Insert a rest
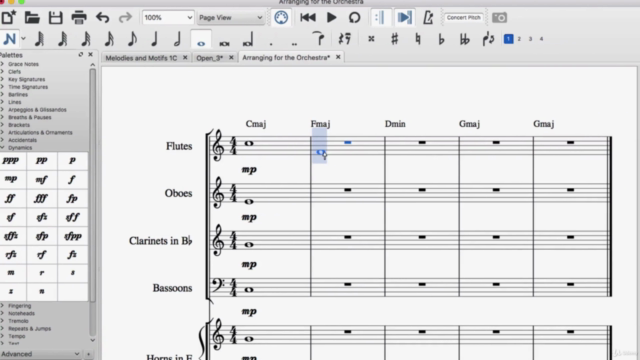This screenshot has width=640, height=360. (x=345, y=39)
